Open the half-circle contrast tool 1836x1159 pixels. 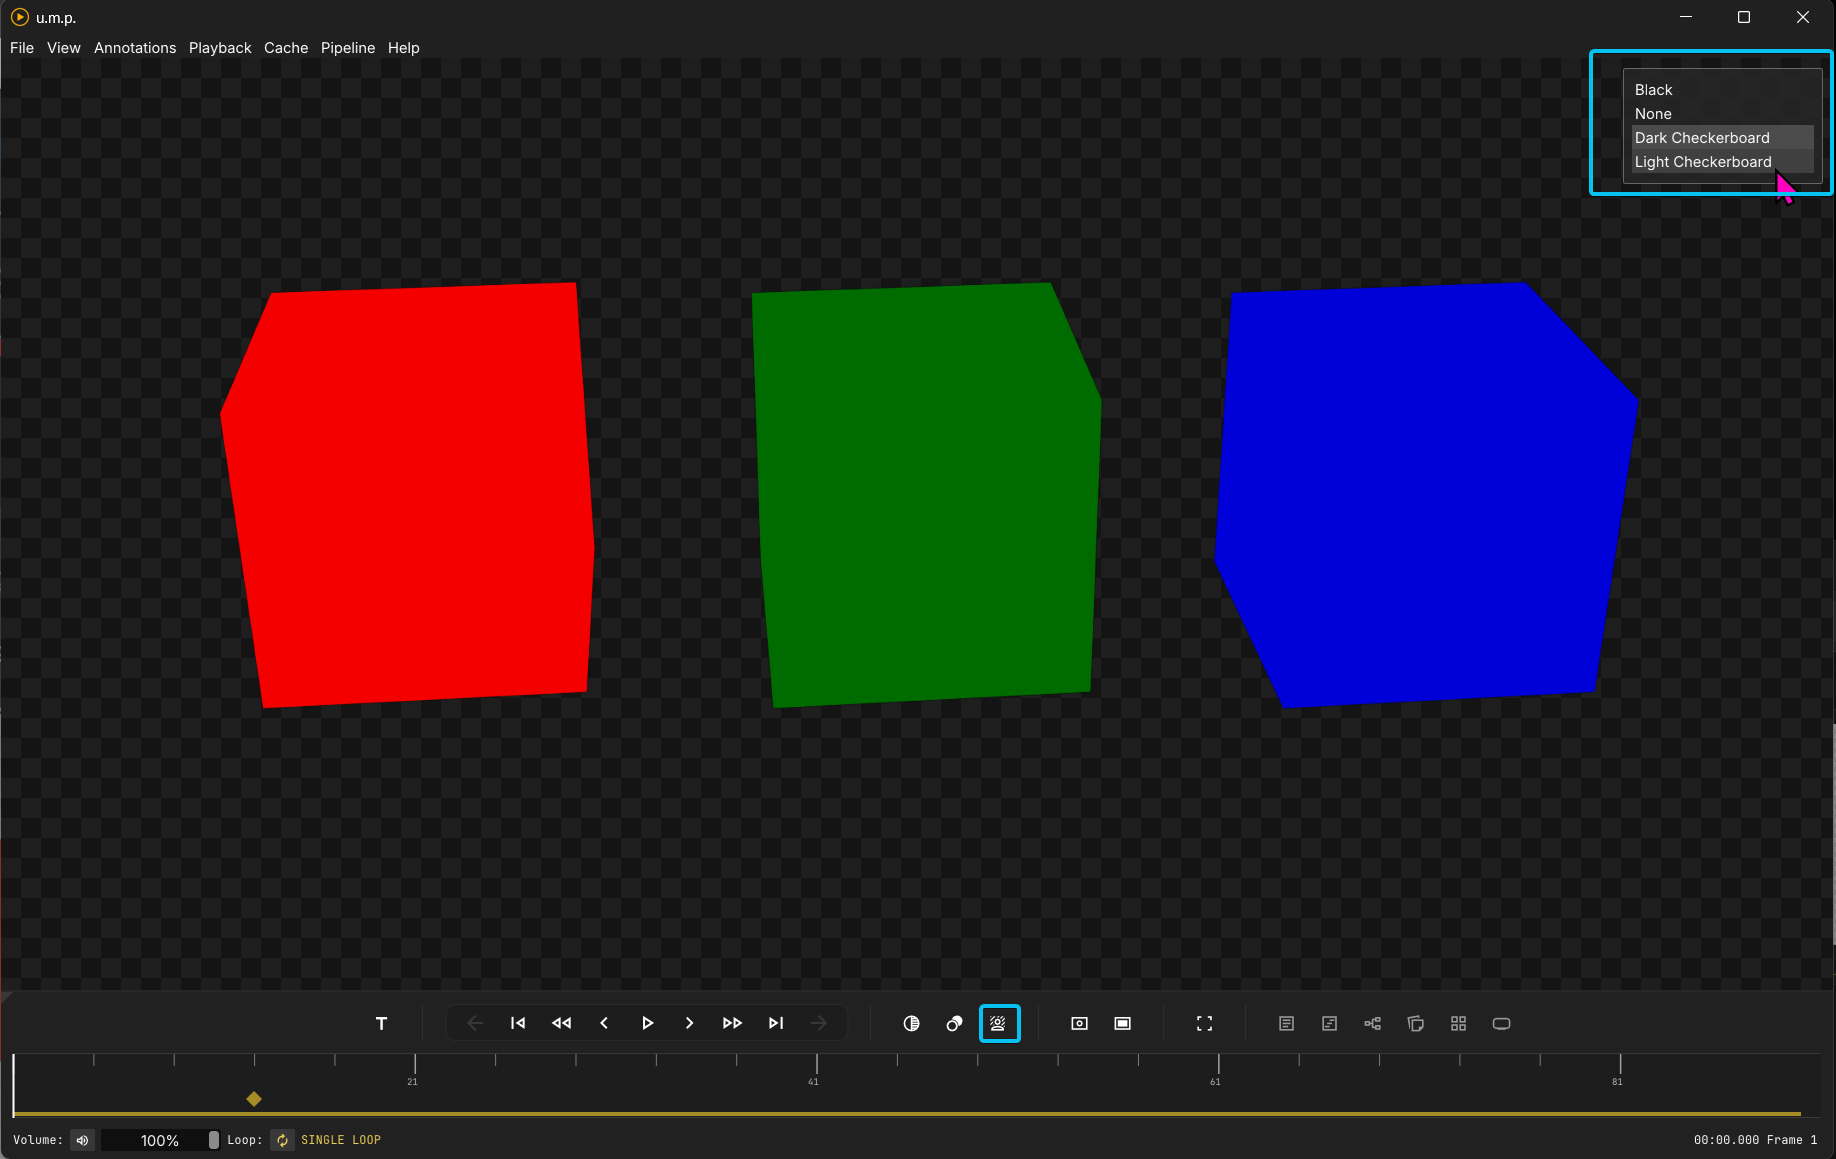click(x=911, y=1023)
